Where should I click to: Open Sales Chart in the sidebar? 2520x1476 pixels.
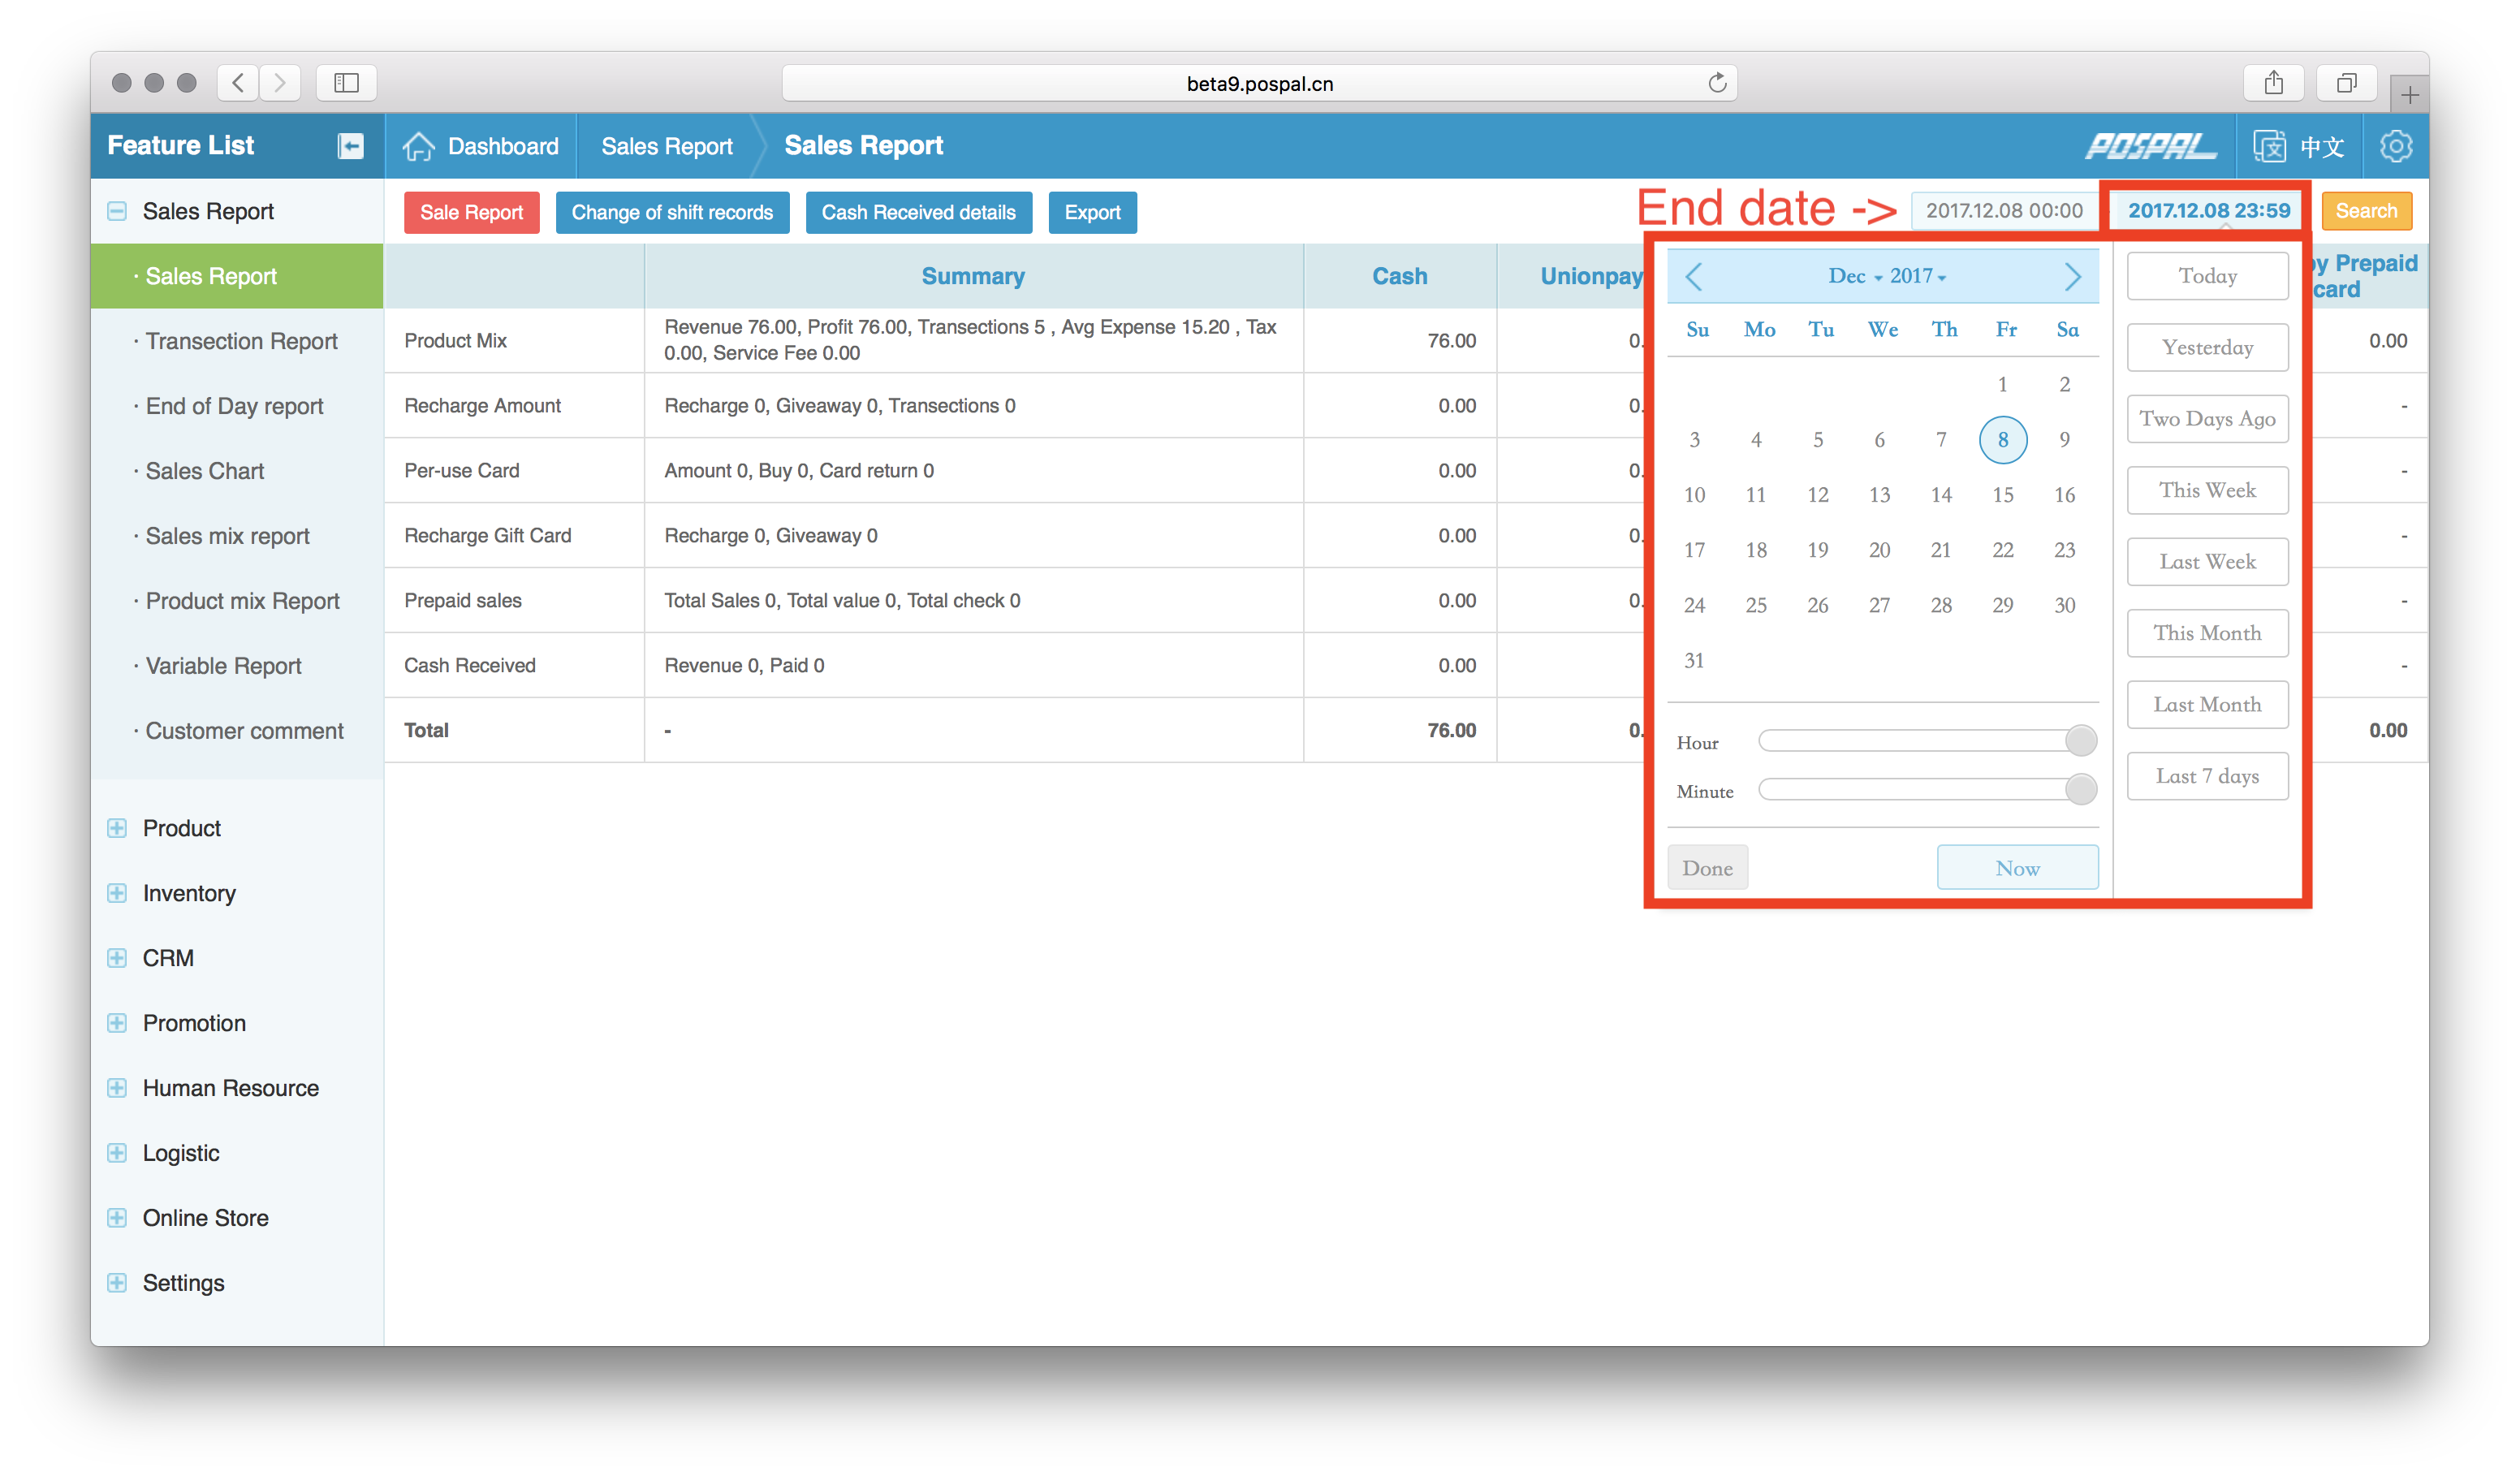(204, 471)
